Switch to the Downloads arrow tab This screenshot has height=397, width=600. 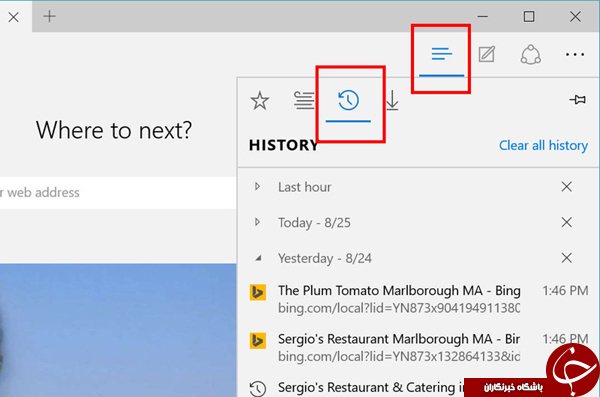point(392,100)
